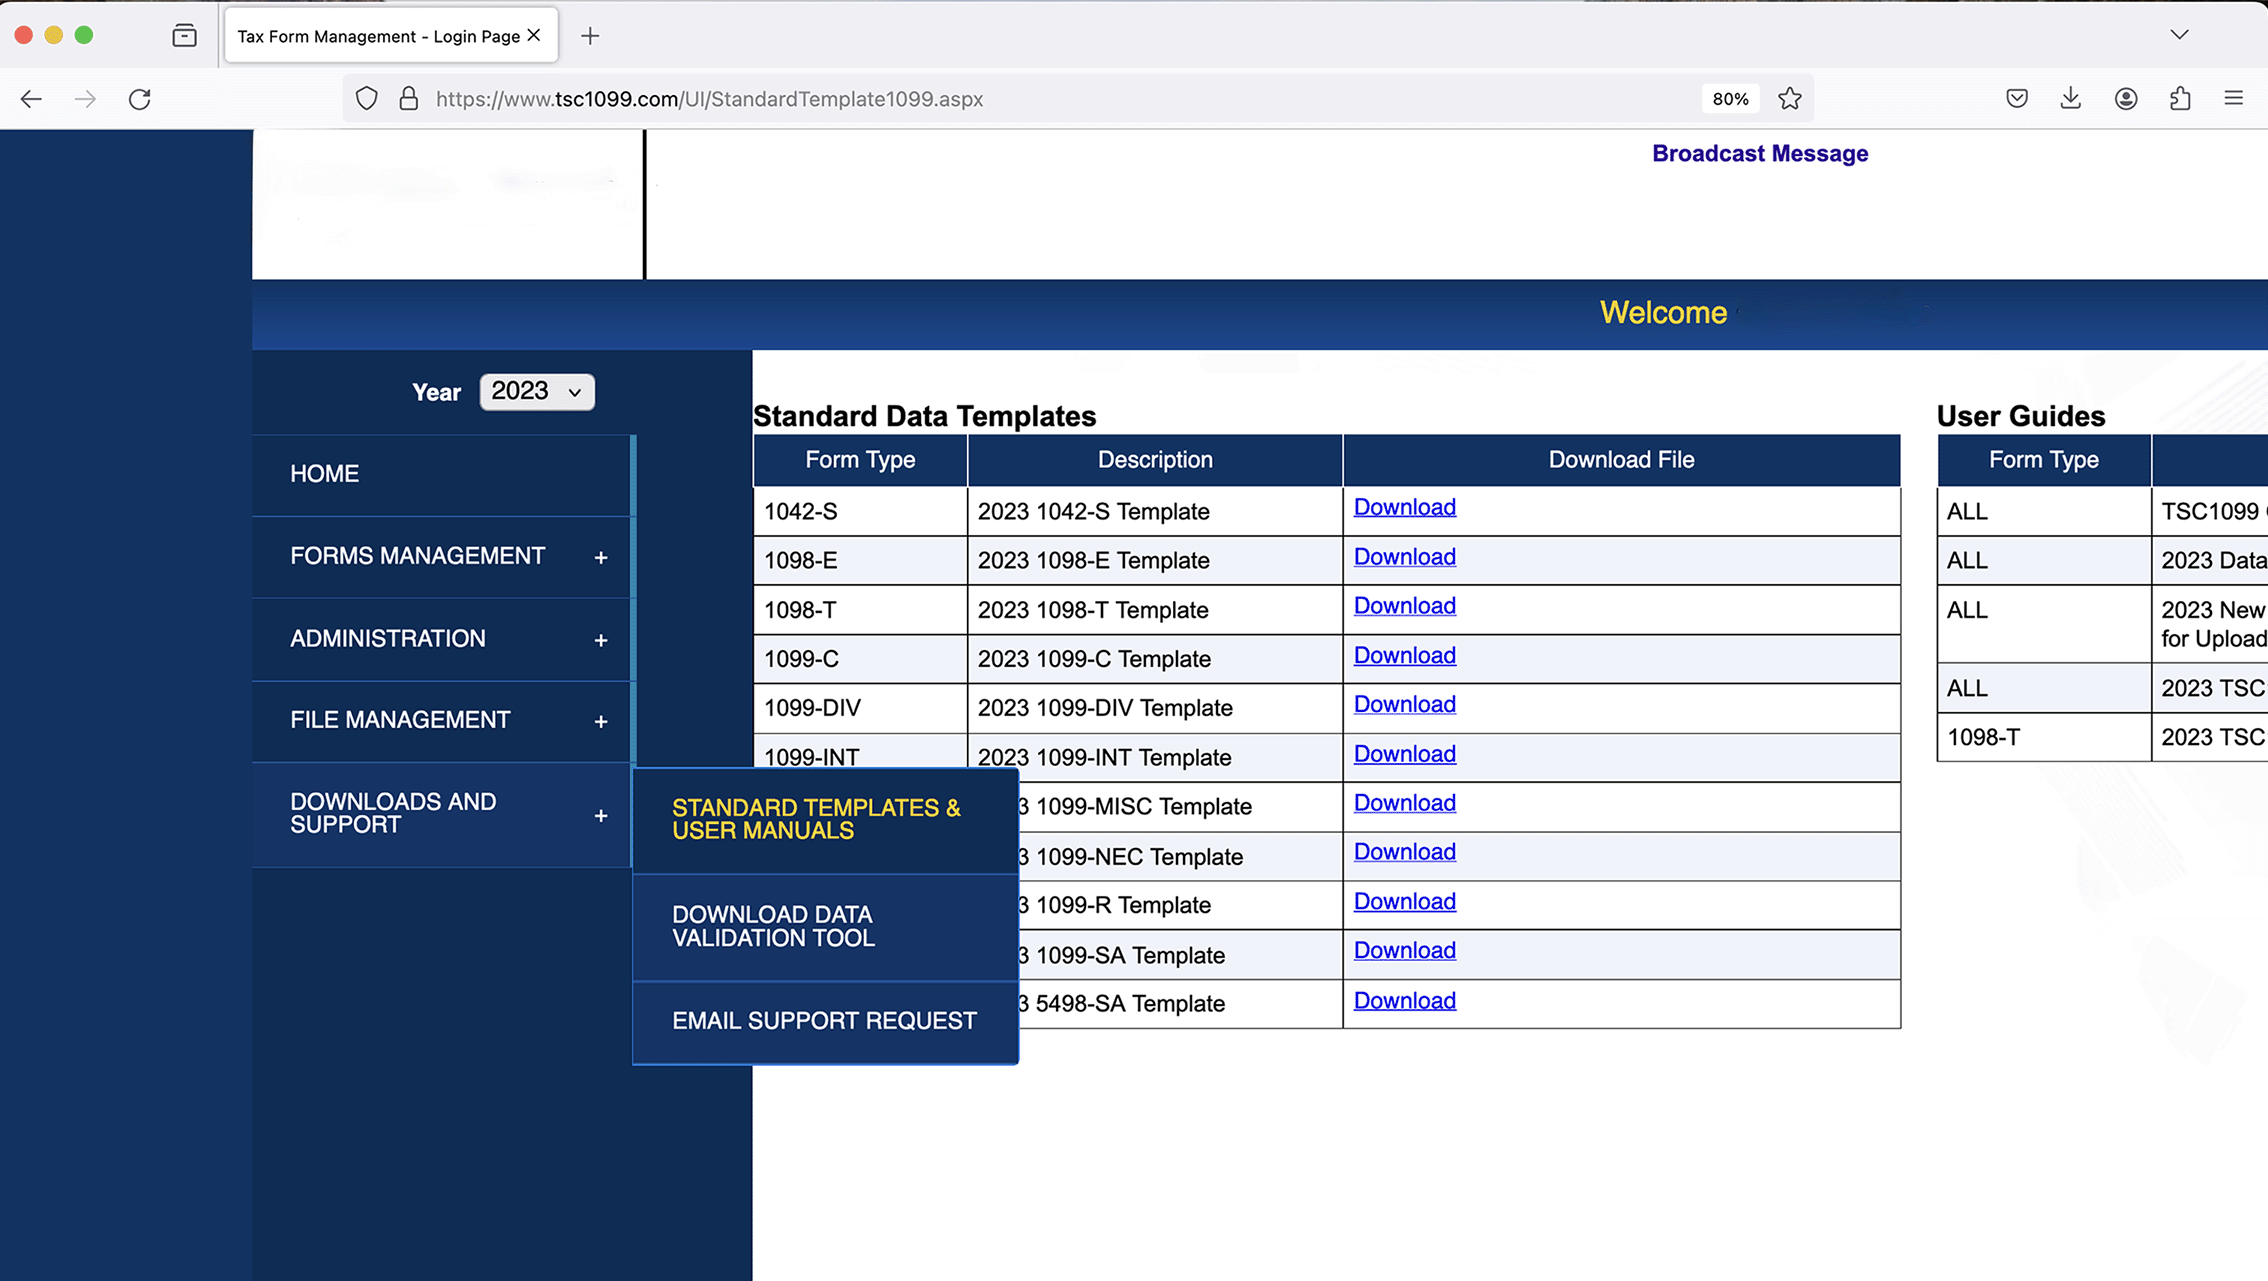
Task: Download the 5498-SA Template
Action: pos(1404,1001)
